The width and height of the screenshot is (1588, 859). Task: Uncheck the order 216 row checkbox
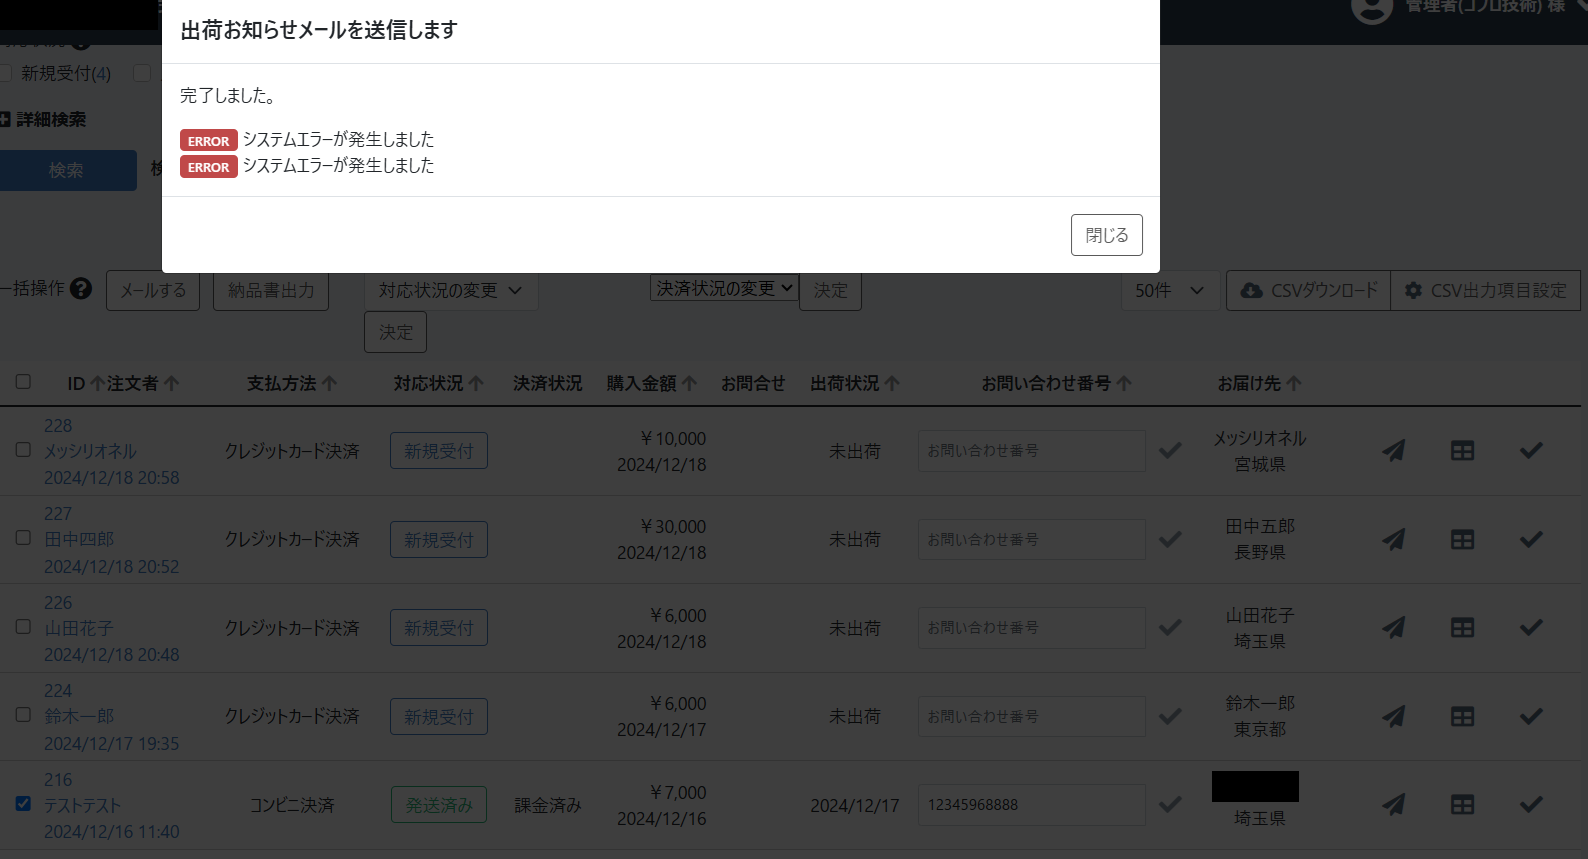(x=23, y=804)
